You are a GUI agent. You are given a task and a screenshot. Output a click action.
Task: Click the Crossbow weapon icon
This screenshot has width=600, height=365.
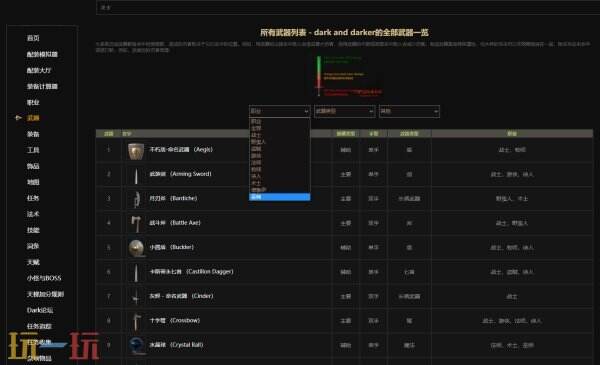136,321
